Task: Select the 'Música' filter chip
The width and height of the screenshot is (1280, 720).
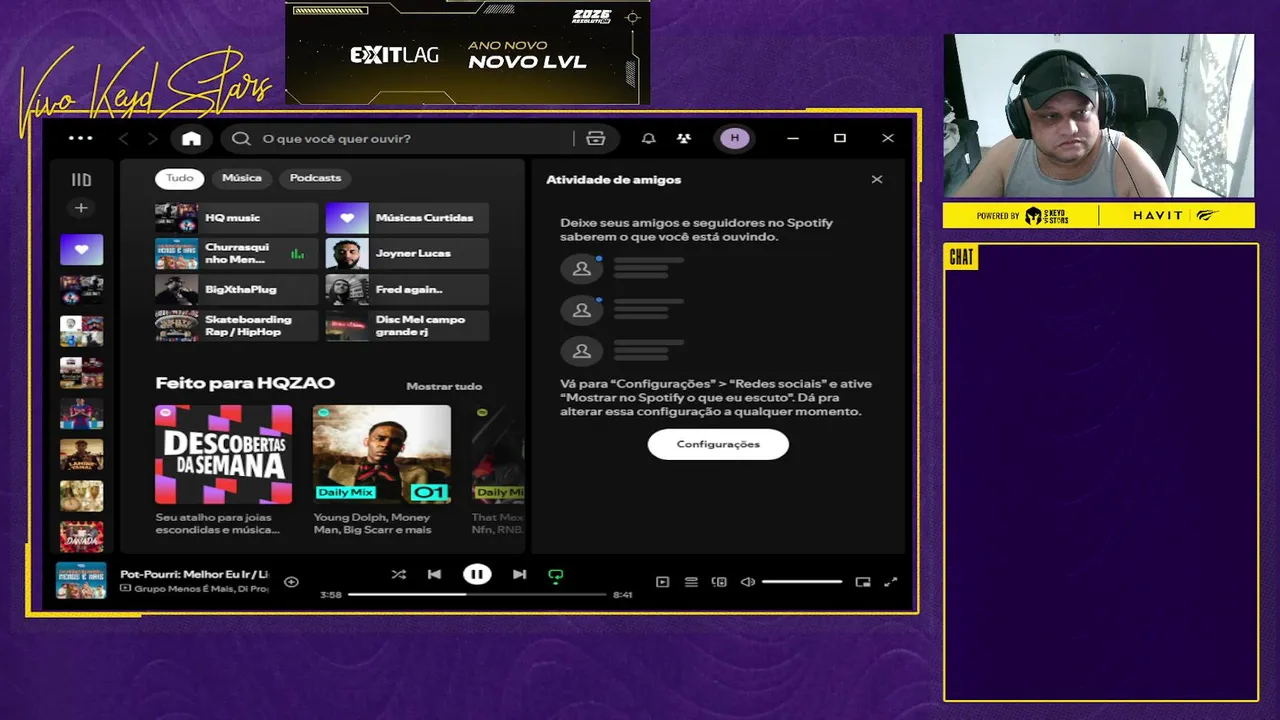Action: pos(241,178)
